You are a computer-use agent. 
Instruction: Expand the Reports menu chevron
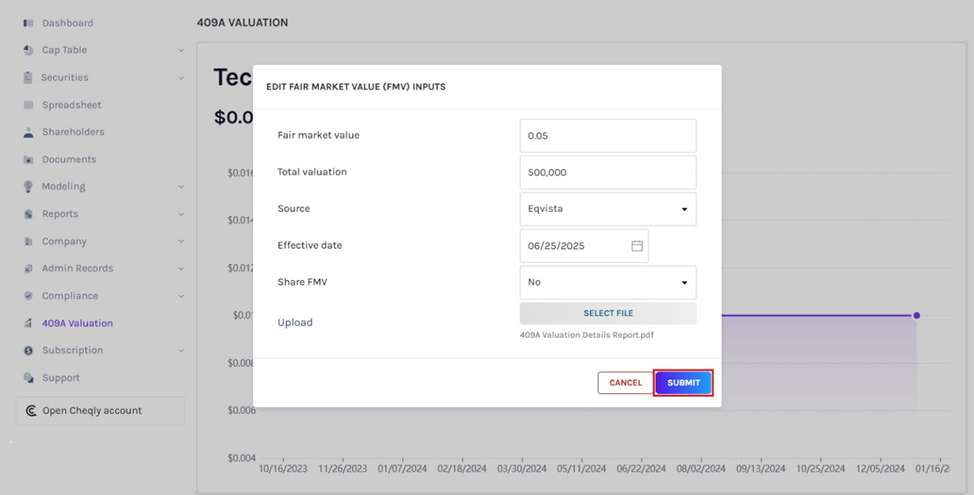click(181, 214)
